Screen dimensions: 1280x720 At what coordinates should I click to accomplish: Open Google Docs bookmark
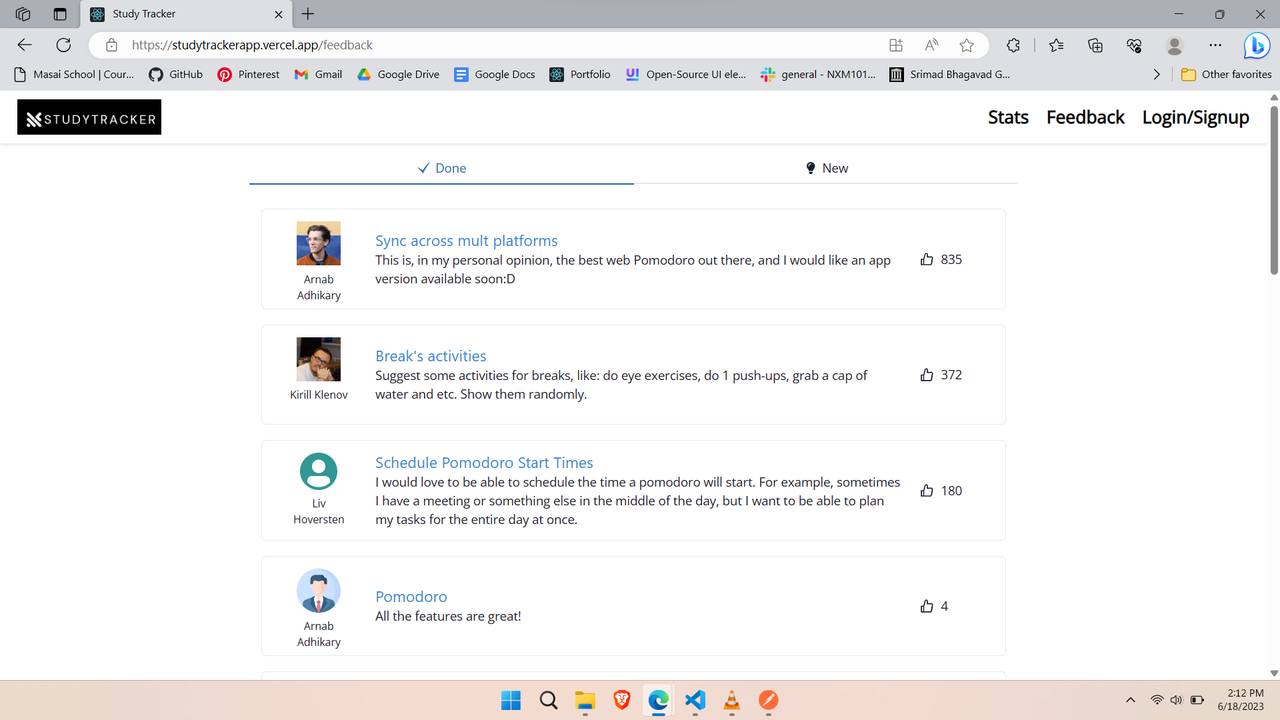tap(494, 74)
